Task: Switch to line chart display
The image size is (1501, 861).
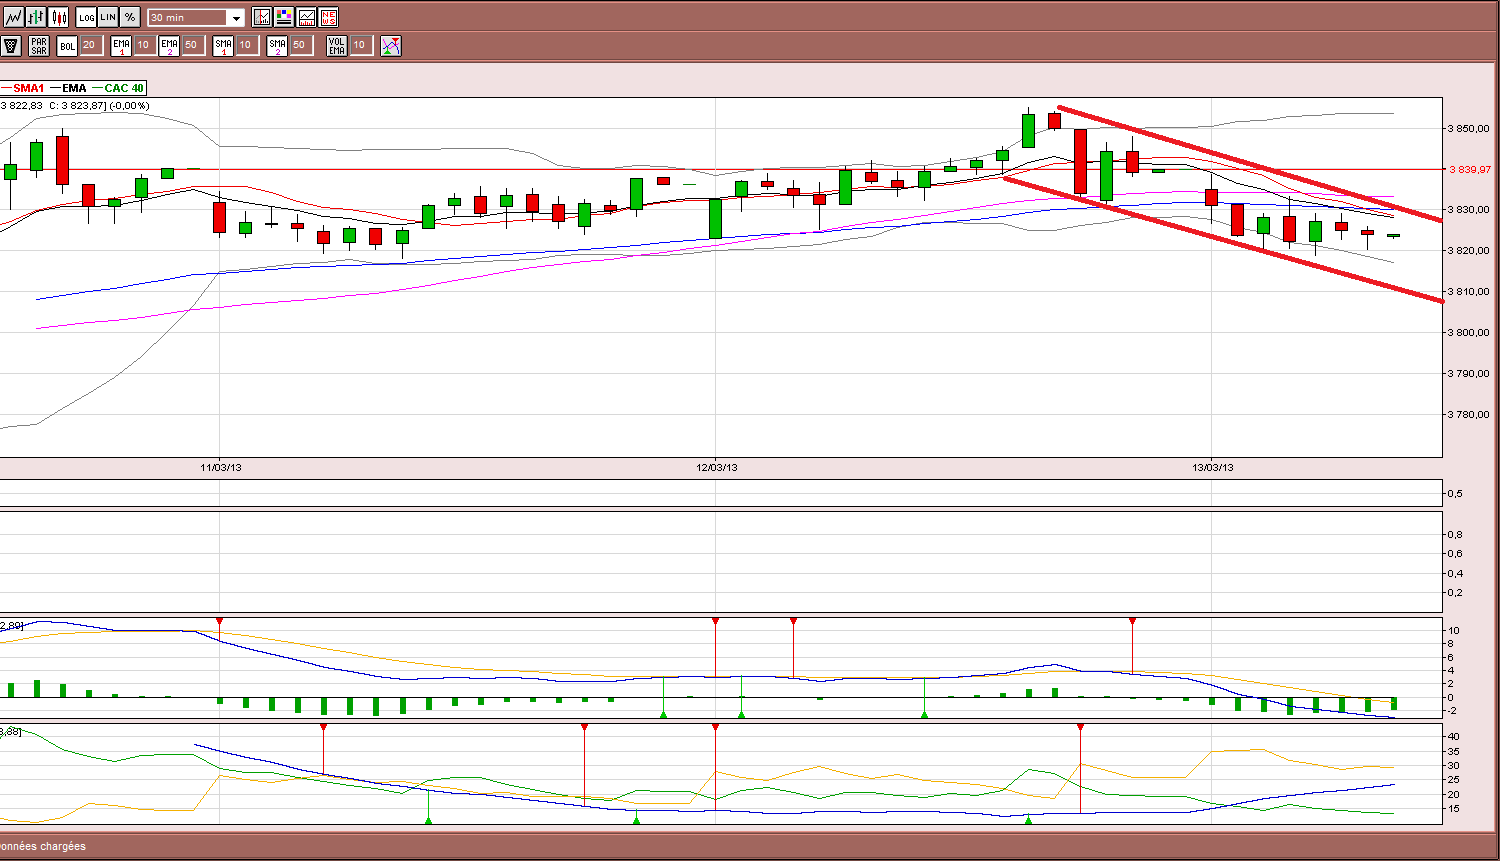Action: 14,17
